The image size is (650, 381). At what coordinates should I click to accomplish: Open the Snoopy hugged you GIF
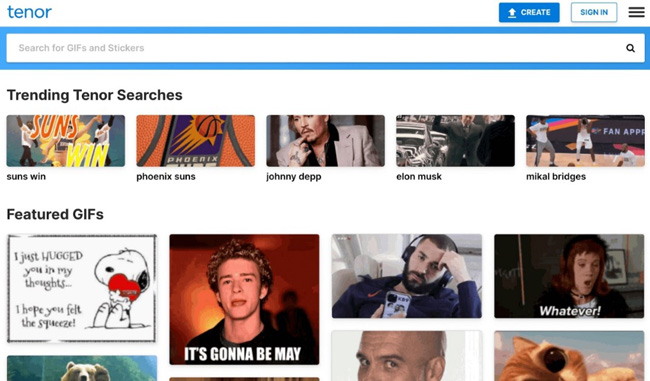pyautogui.click(x=82, y=289)
